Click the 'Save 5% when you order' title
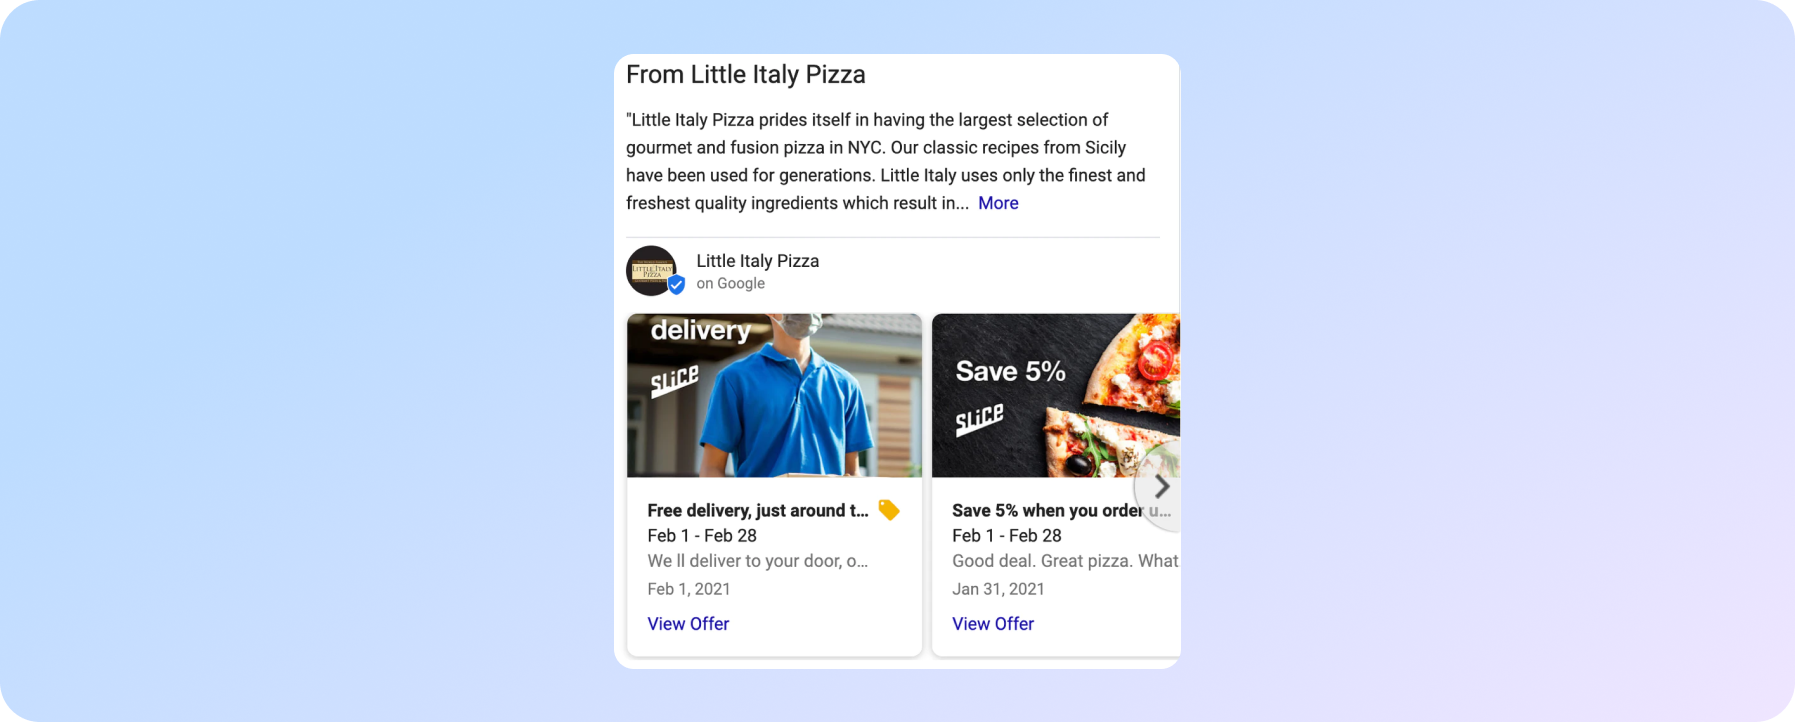The height and width of the screenshot is (722, 1795). [x=1047, y=511]
